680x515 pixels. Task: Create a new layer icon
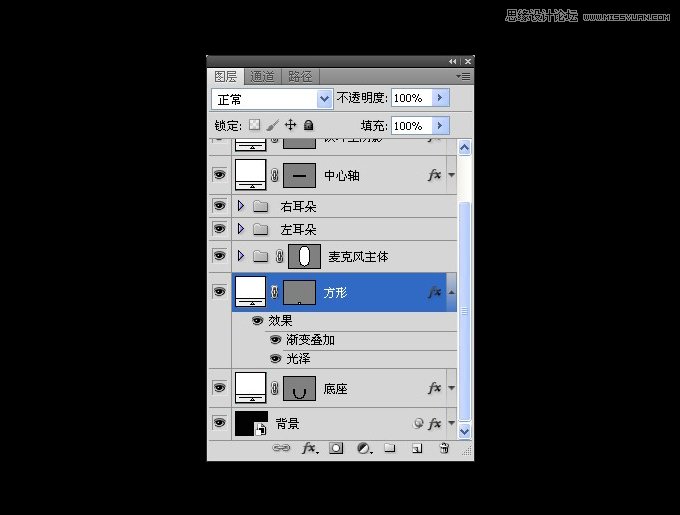417,448
